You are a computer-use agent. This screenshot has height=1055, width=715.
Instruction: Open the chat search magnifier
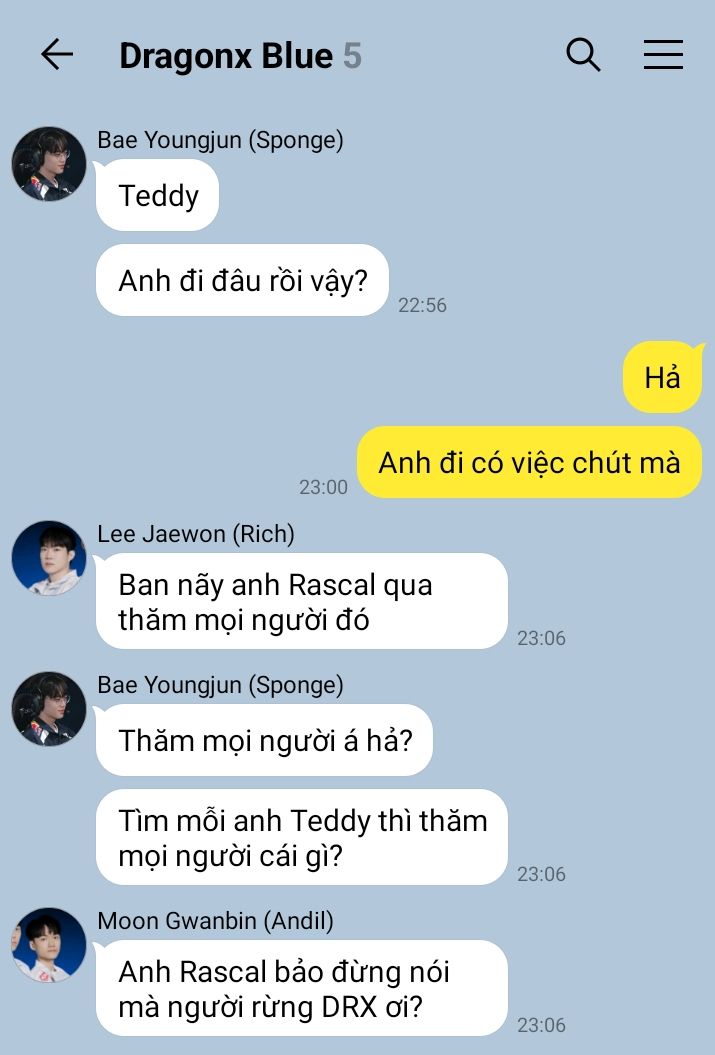pos(583,54)
